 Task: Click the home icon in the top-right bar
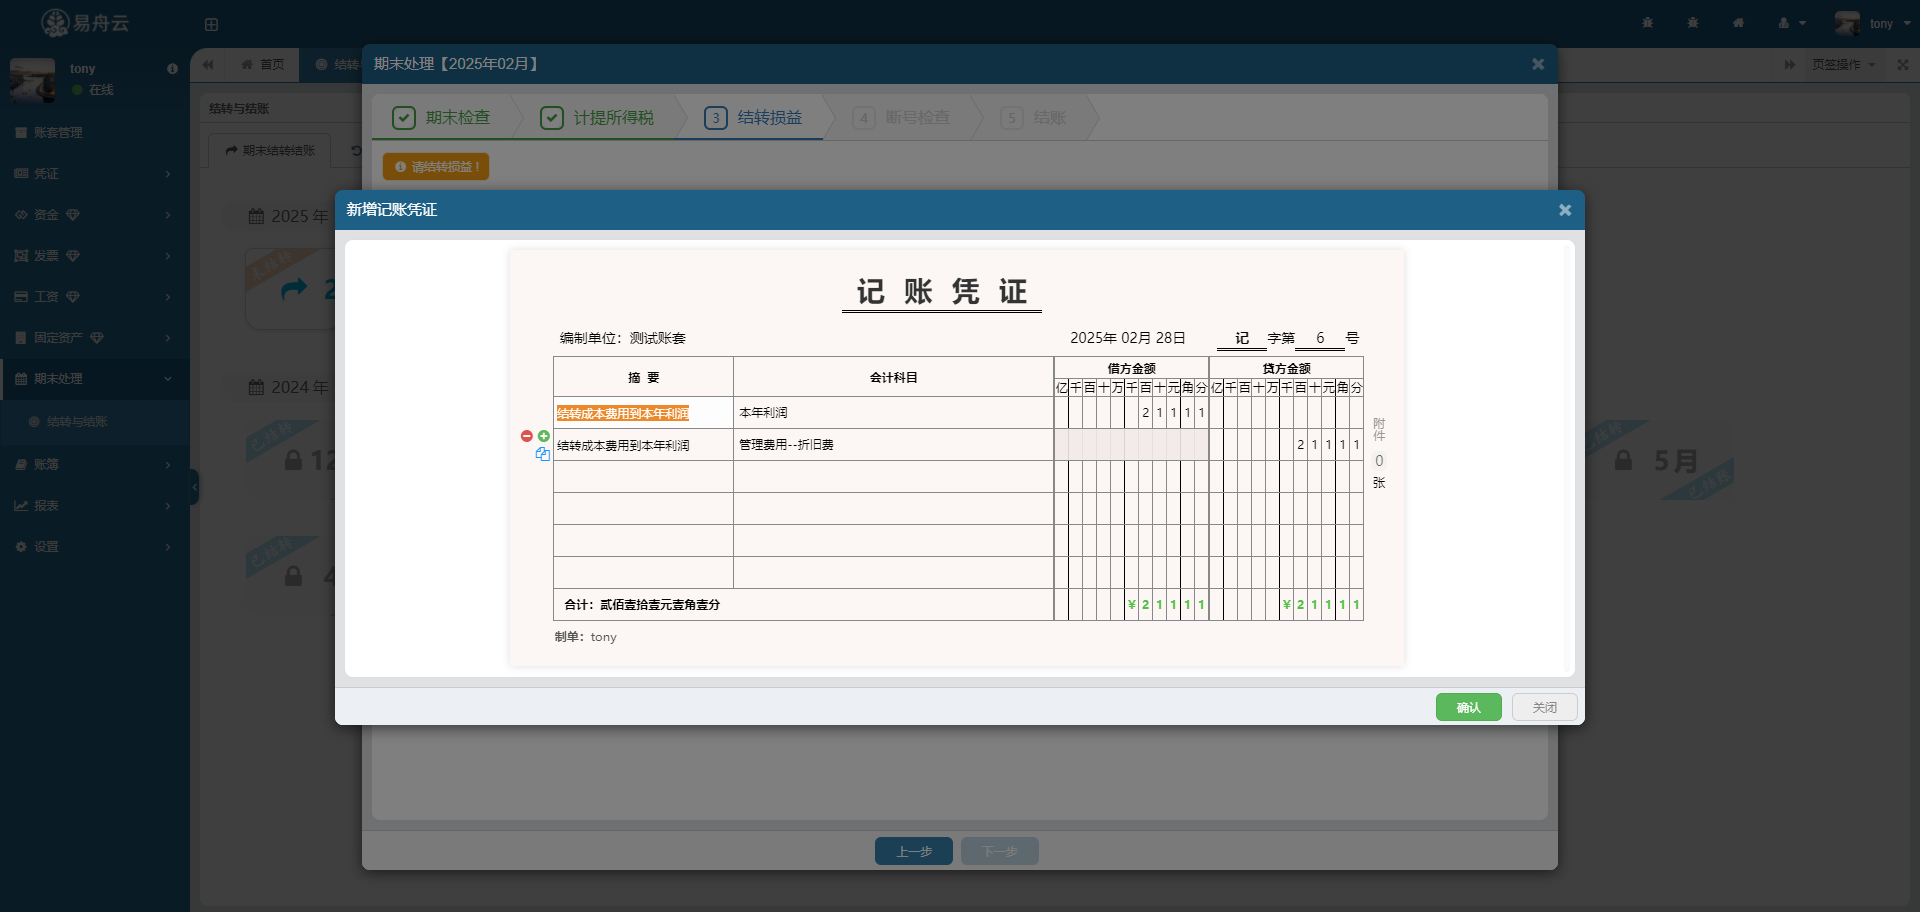(1738, 23)
